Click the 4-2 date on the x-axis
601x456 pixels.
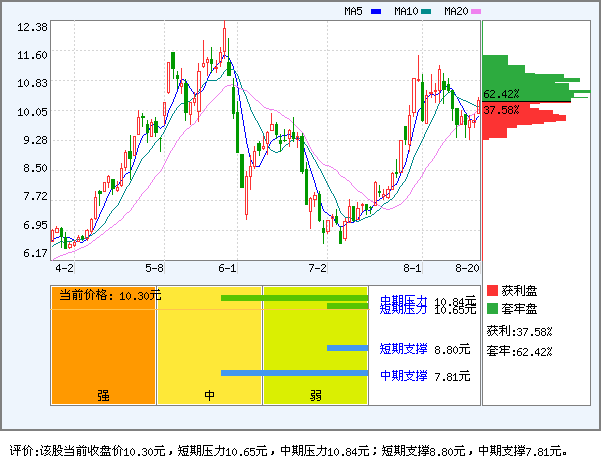click(64, 268)
